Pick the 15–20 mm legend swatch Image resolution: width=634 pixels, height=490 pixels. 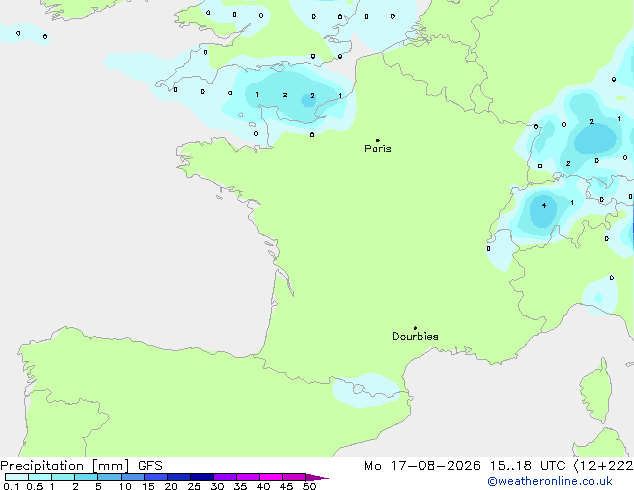156,477
